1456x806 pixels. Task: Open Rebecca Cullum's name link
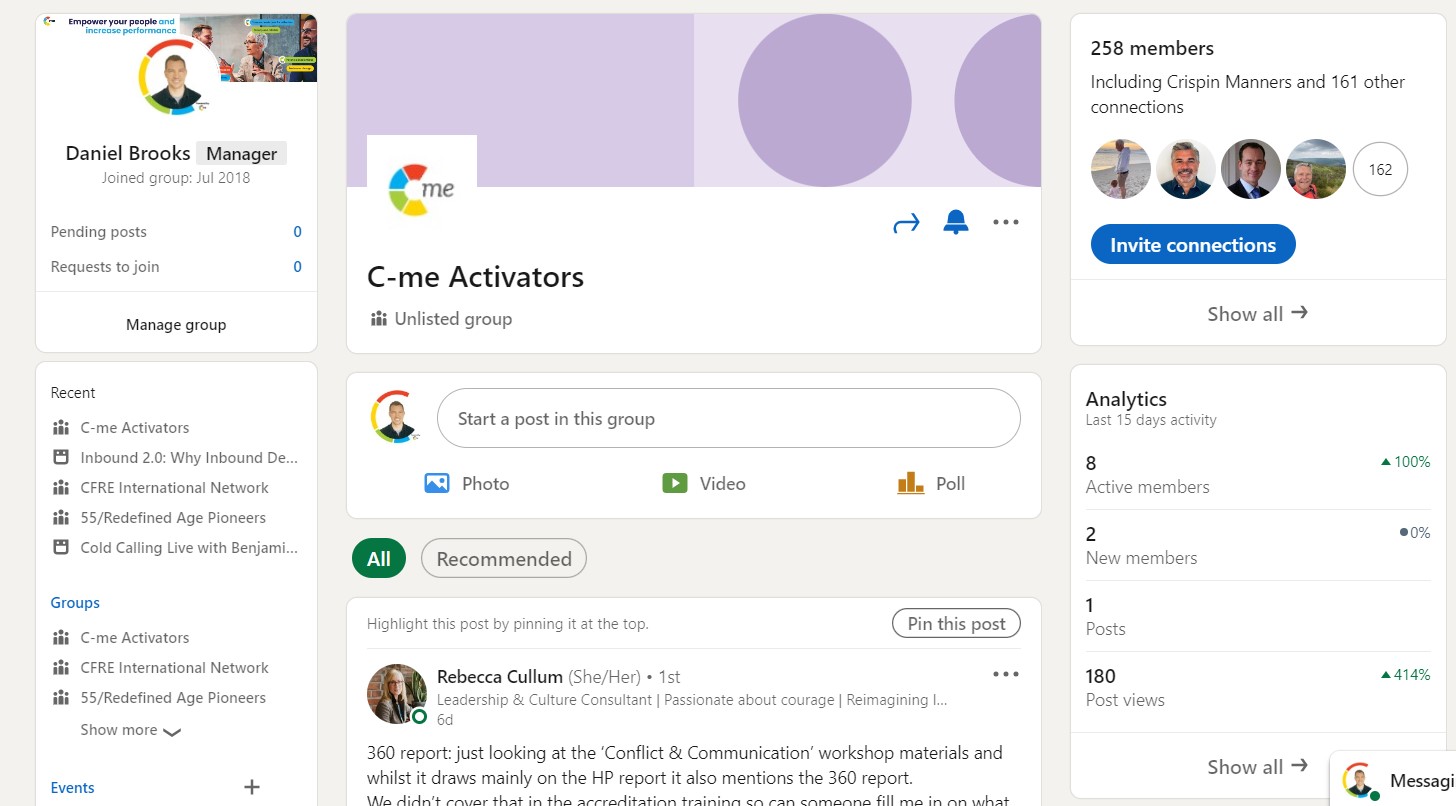click(x=500, y=677)
